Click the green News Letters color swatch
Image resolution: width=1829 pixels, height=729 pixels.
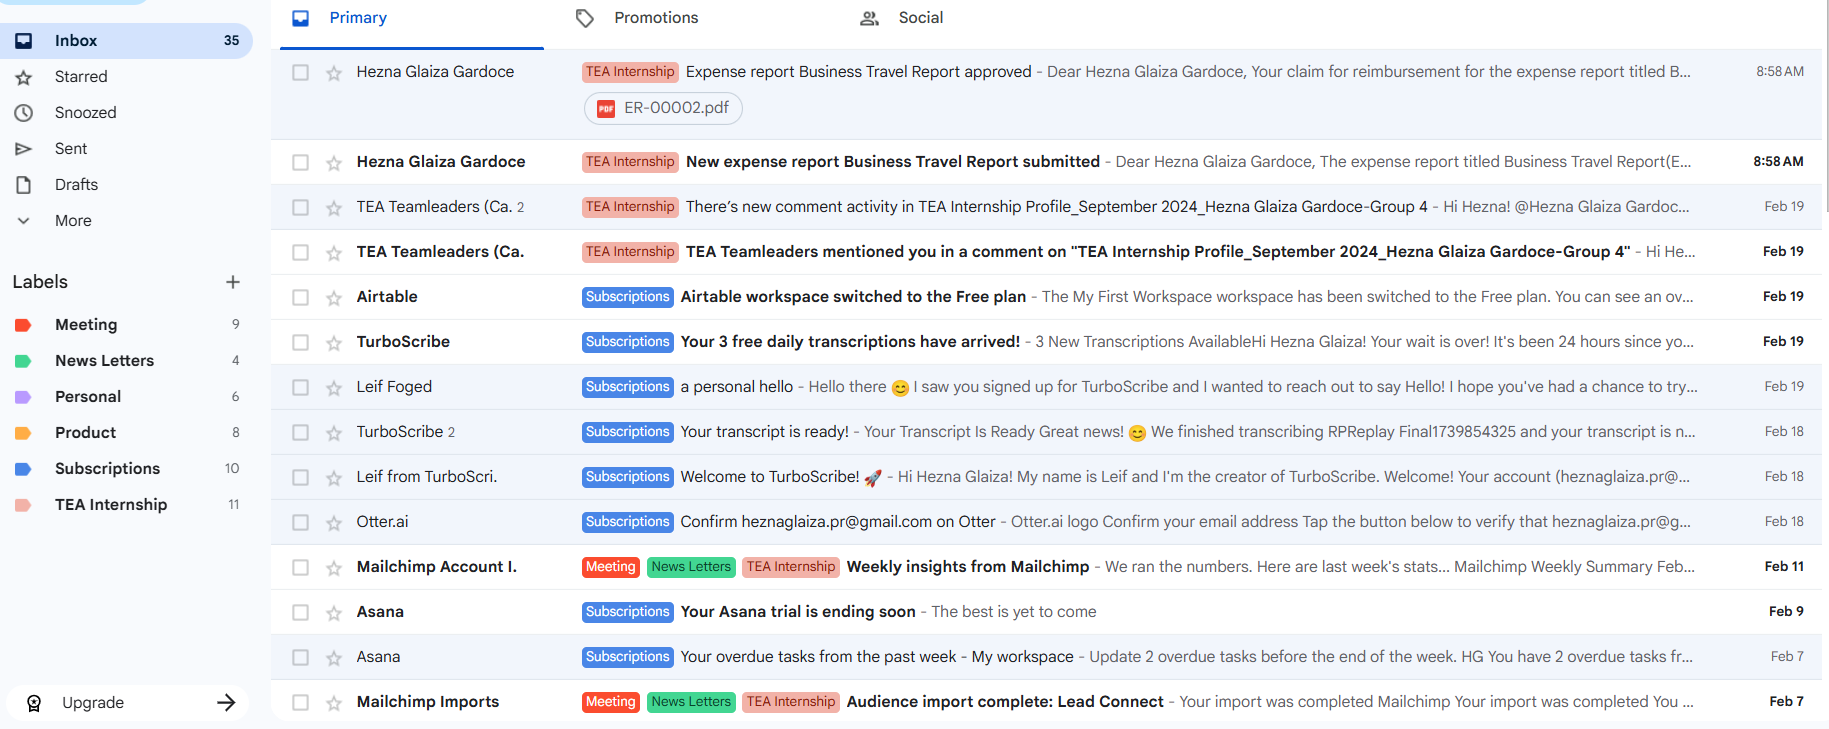(x=23, y=361)
